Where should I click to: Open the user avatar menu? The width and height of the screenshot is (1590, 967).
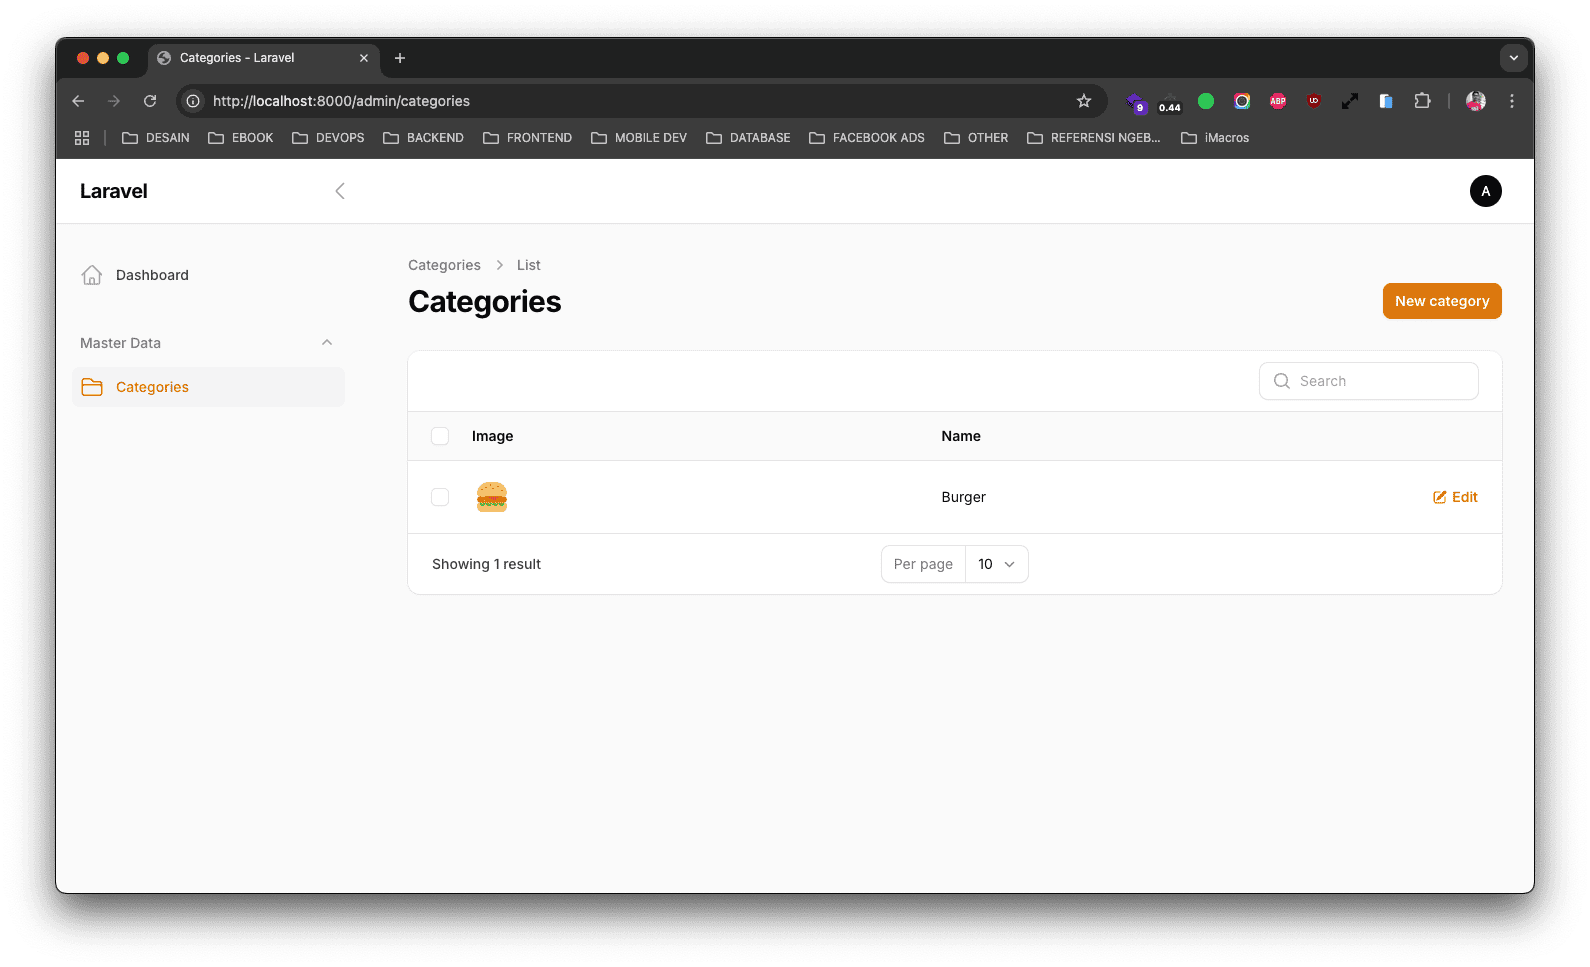1485,191
